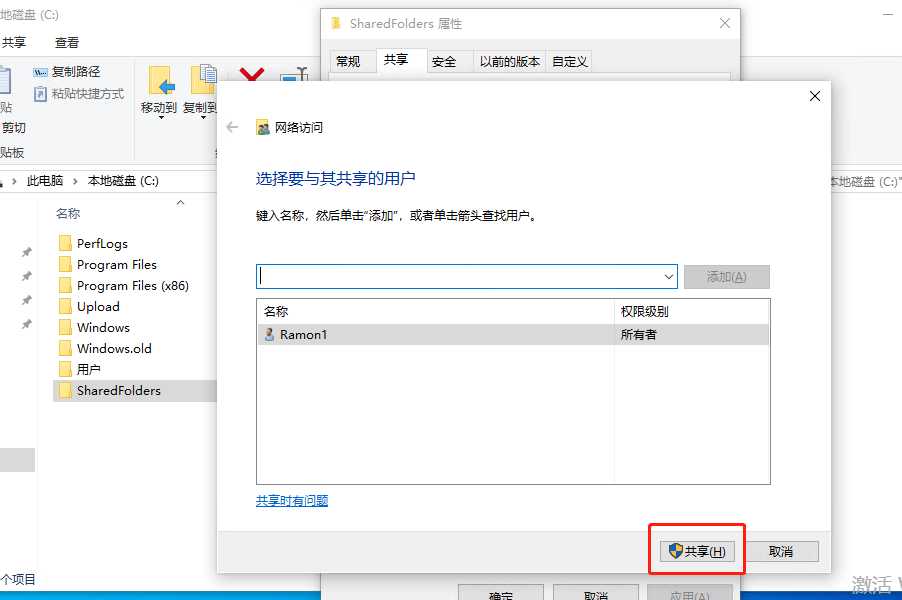Click the Program Files folder icon
The width and height of the screenshot is (902, 600).
pyautogui.click(x=65, y=264)
